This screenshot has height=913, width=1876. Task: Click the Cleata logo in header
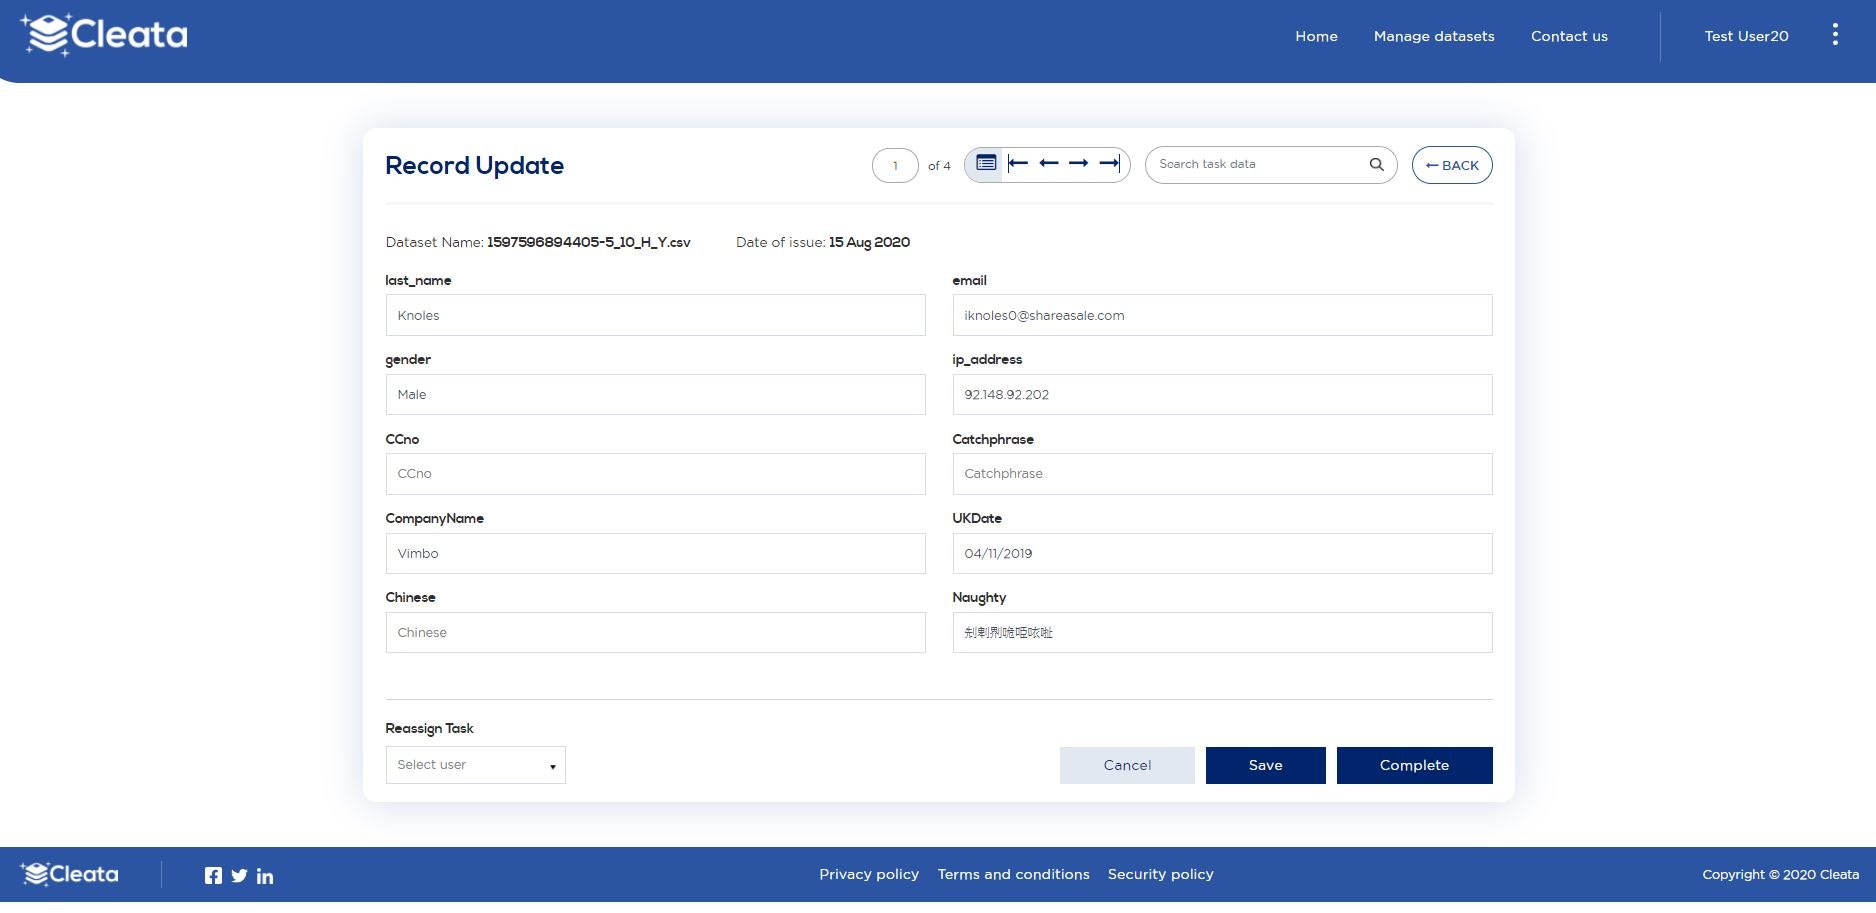coord(104,35)
